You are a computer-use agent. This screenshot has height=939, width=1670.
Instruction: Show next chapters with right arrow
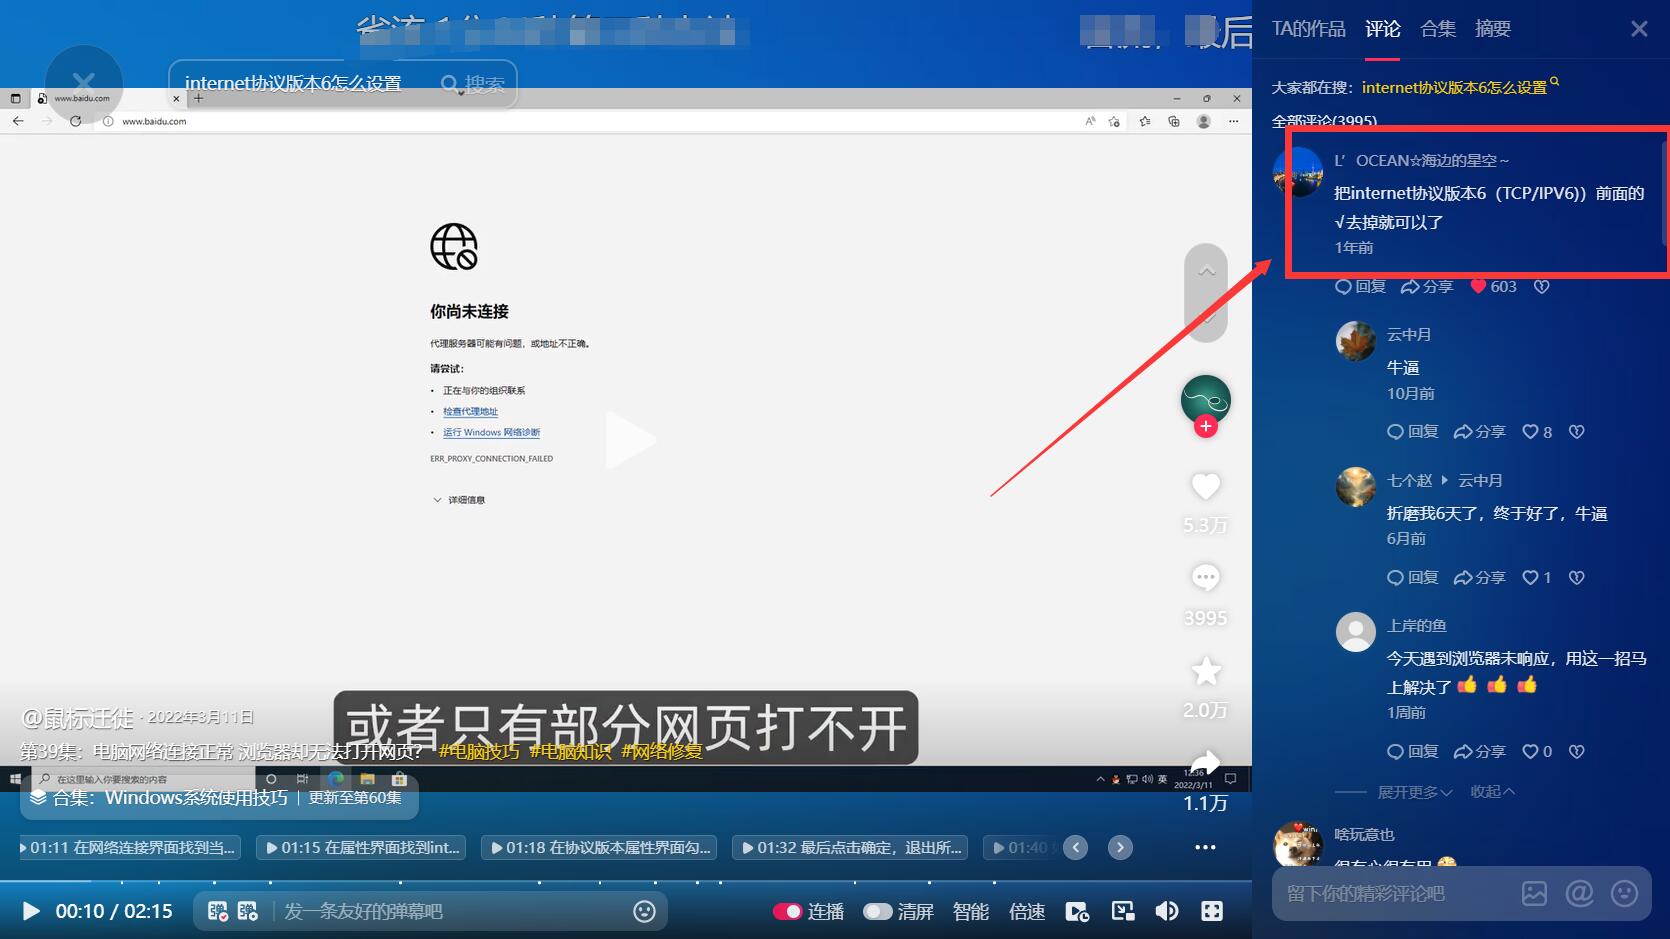tap(1120, 847)
